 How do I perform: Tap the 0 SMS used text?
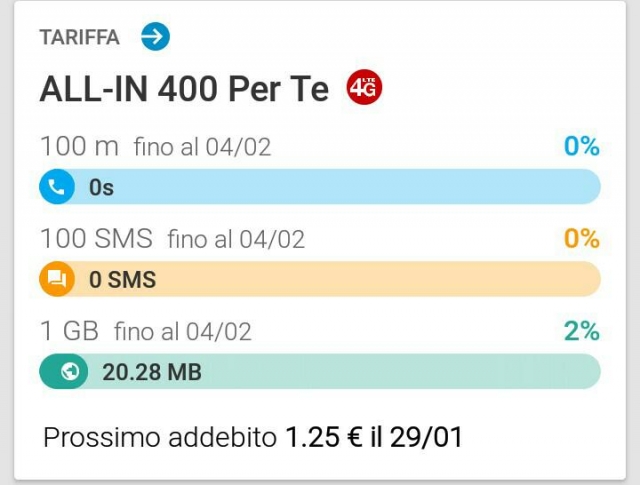122,280
